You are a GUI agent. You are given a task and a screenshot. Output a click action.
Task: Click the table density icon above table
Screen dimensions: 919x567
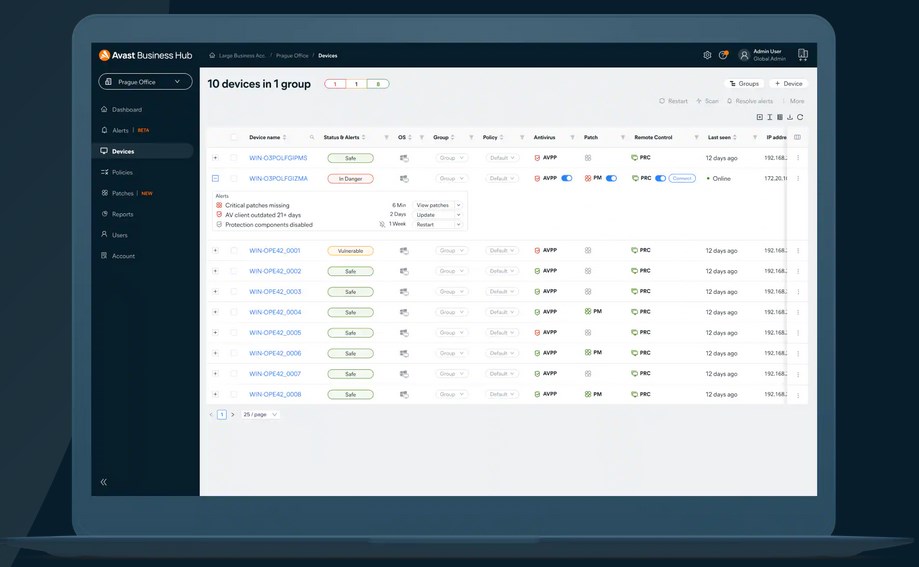point(780,117)
